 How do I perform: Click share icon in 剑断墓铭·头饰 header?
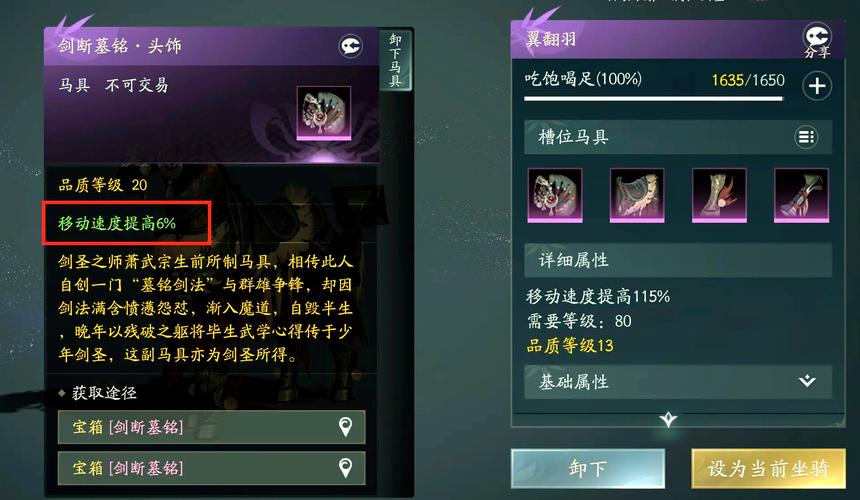point(350,46)
